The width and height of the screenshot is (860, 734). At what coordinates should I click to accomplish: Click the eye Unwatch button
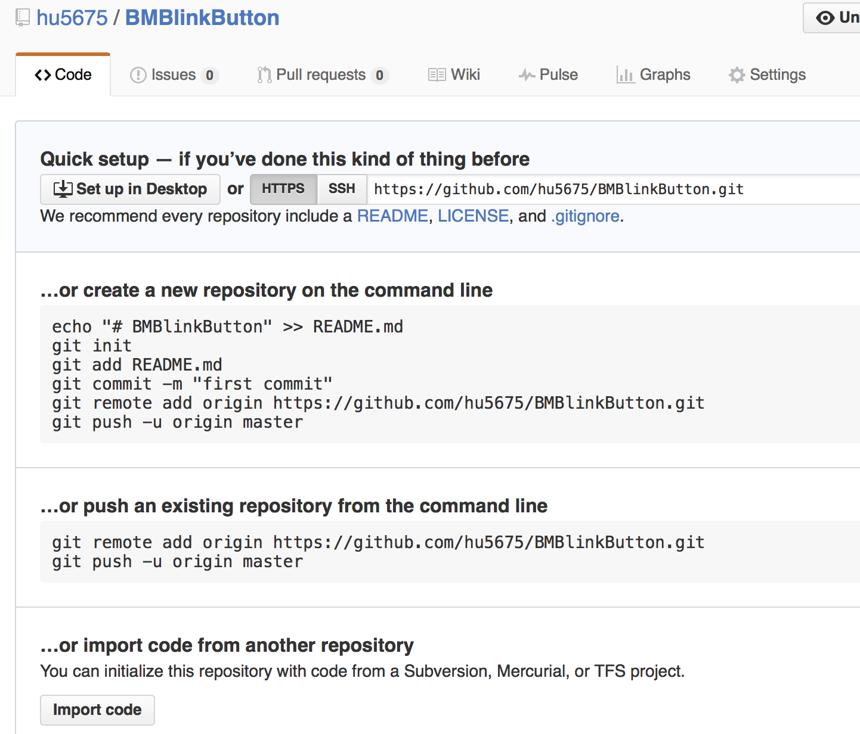pos(831,18)
